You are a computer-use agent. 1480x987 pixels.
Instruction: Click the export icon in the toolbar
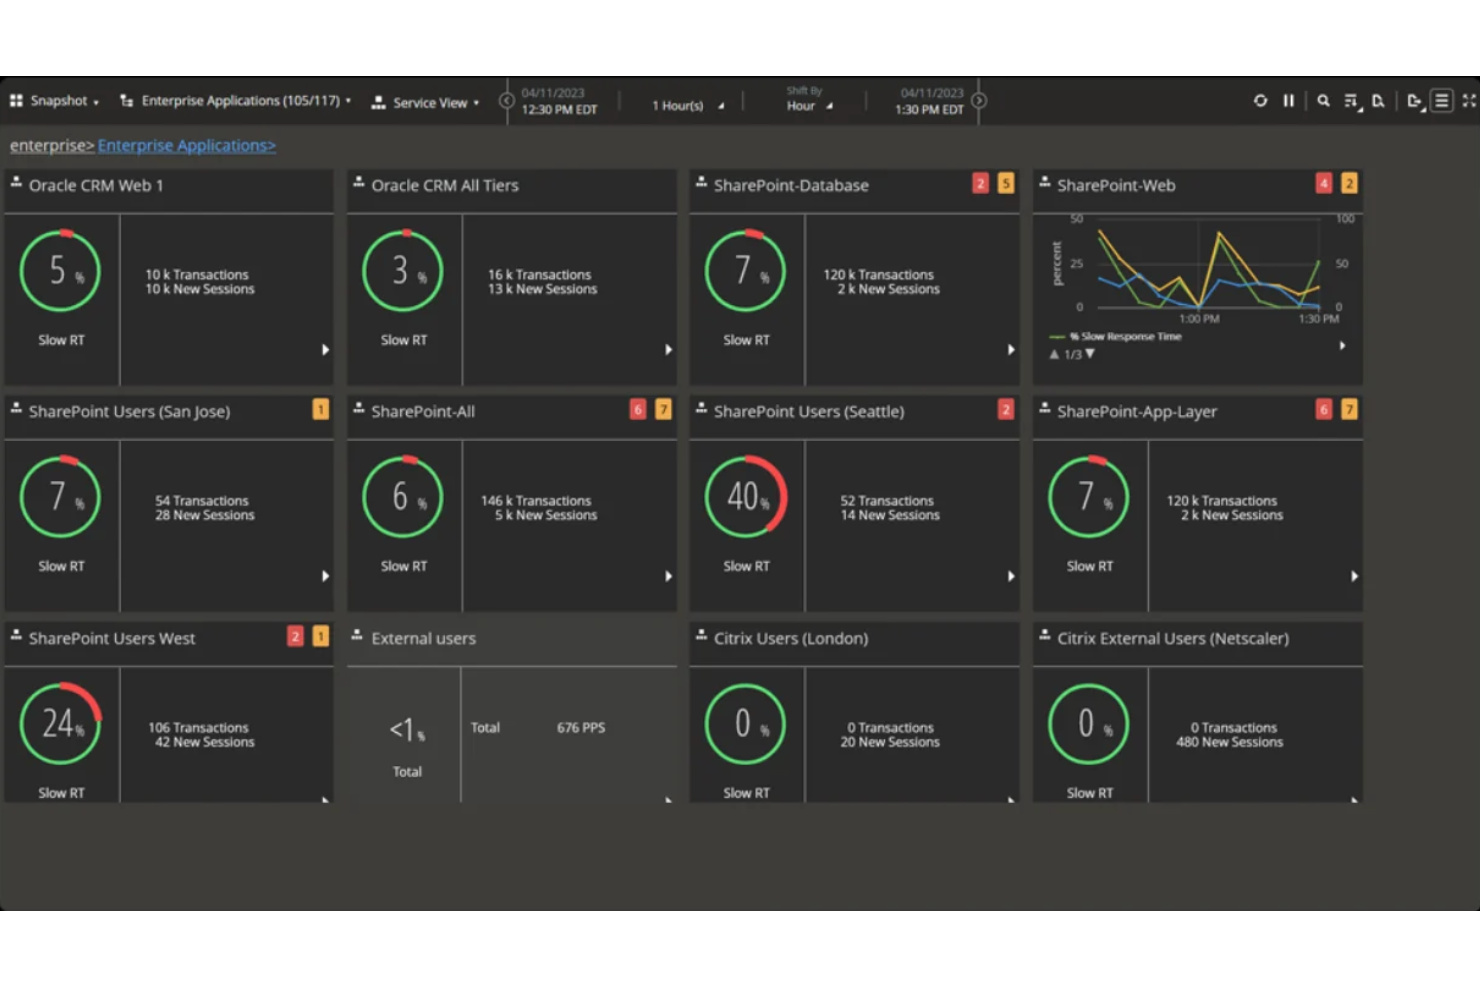tap(1415, 101)
